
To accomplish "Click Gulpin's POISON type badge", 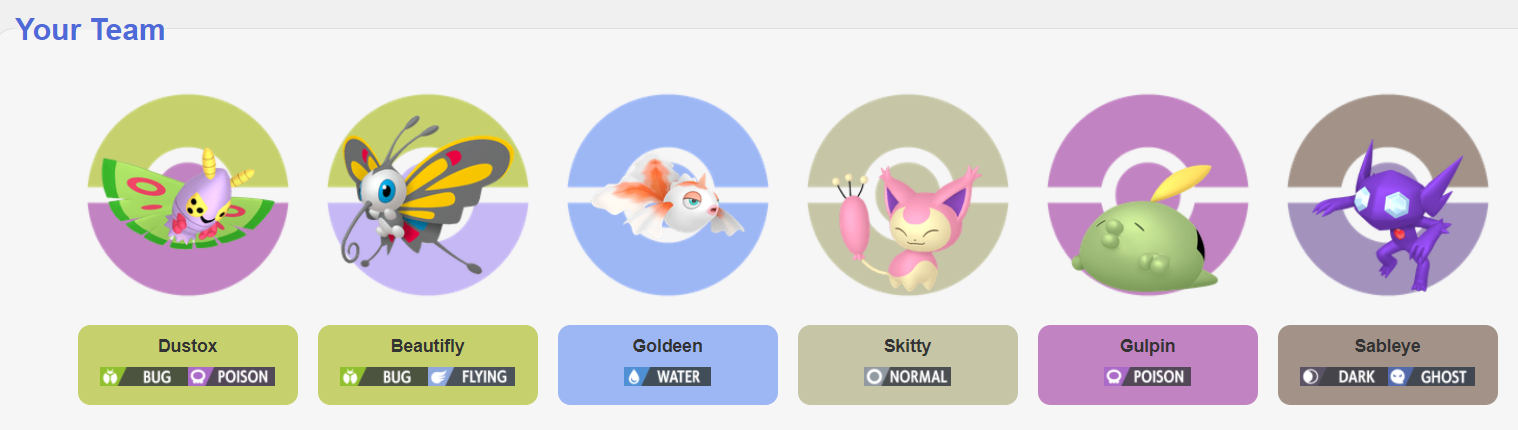I will [x=1147, y=377].
